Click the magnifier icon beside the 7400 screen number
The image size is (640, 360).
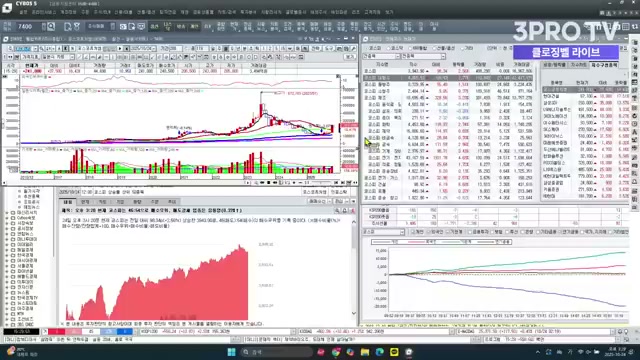tap(51, 27)
